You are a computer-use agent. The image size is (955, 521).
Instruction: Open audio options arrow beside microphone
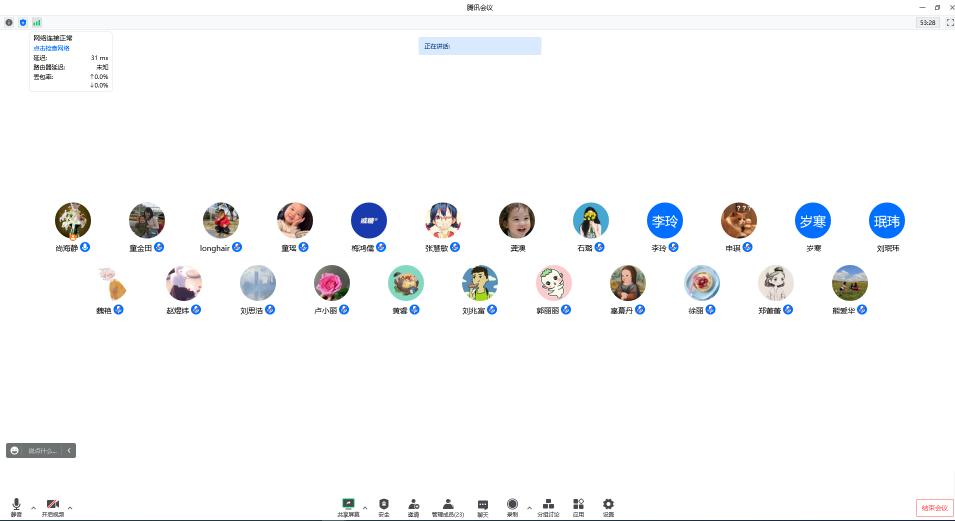[x=33, y=508]
